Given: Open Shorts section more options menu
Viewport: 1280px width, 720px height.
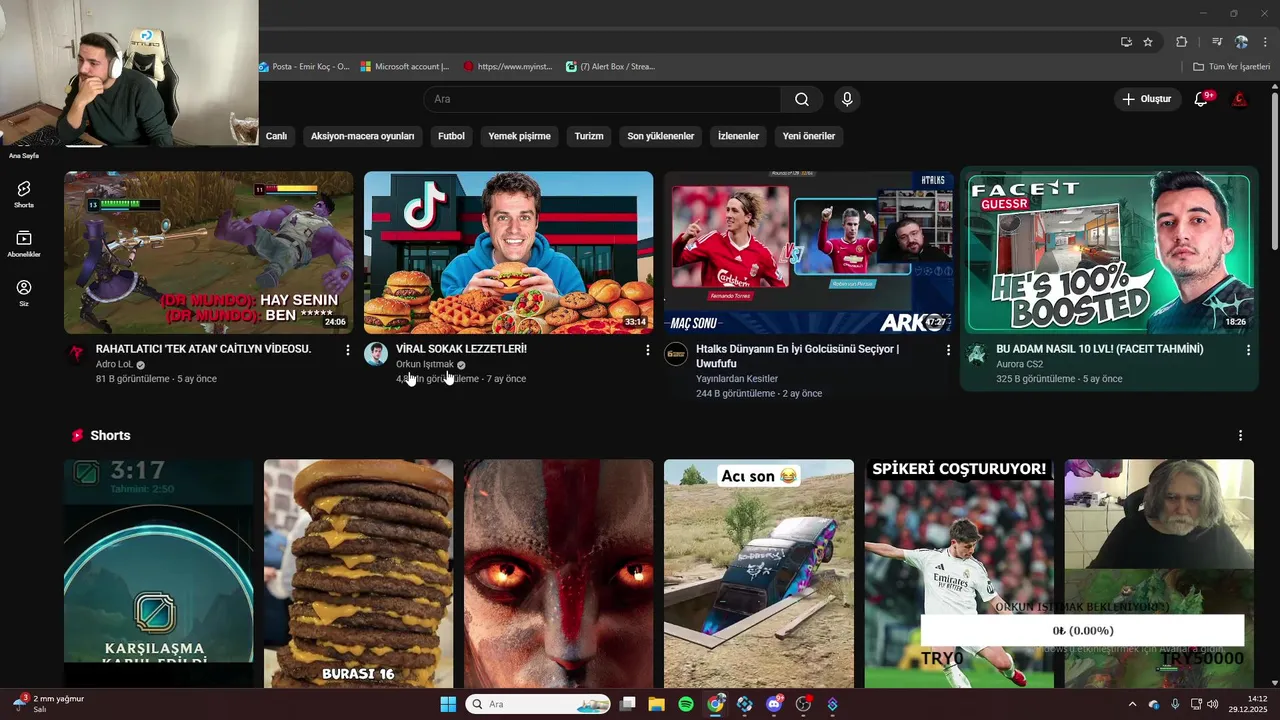Looking at the screenshot, I should tap(1240, 436).
